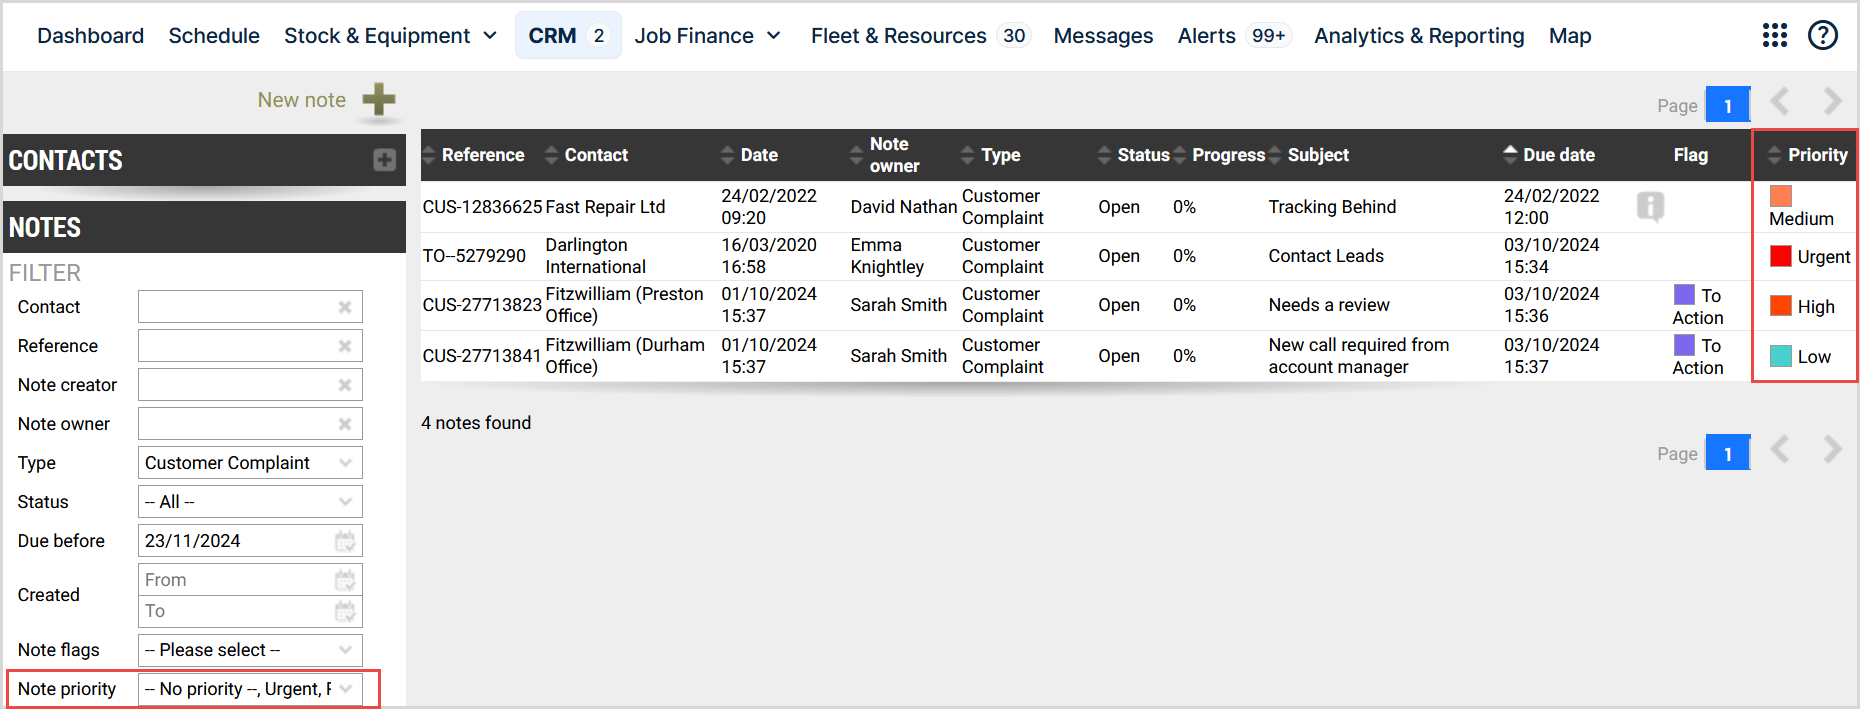The image size is (1860, 709).
Task: Open the Note priority dropdown
Action: [250, 689]
